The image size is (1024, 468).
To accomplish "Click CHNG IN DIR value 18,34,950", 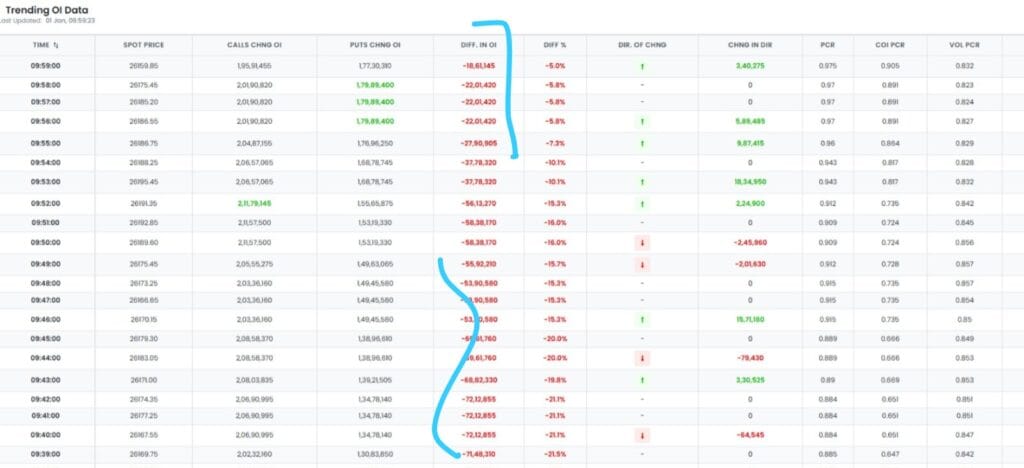I will coord(750,182).
